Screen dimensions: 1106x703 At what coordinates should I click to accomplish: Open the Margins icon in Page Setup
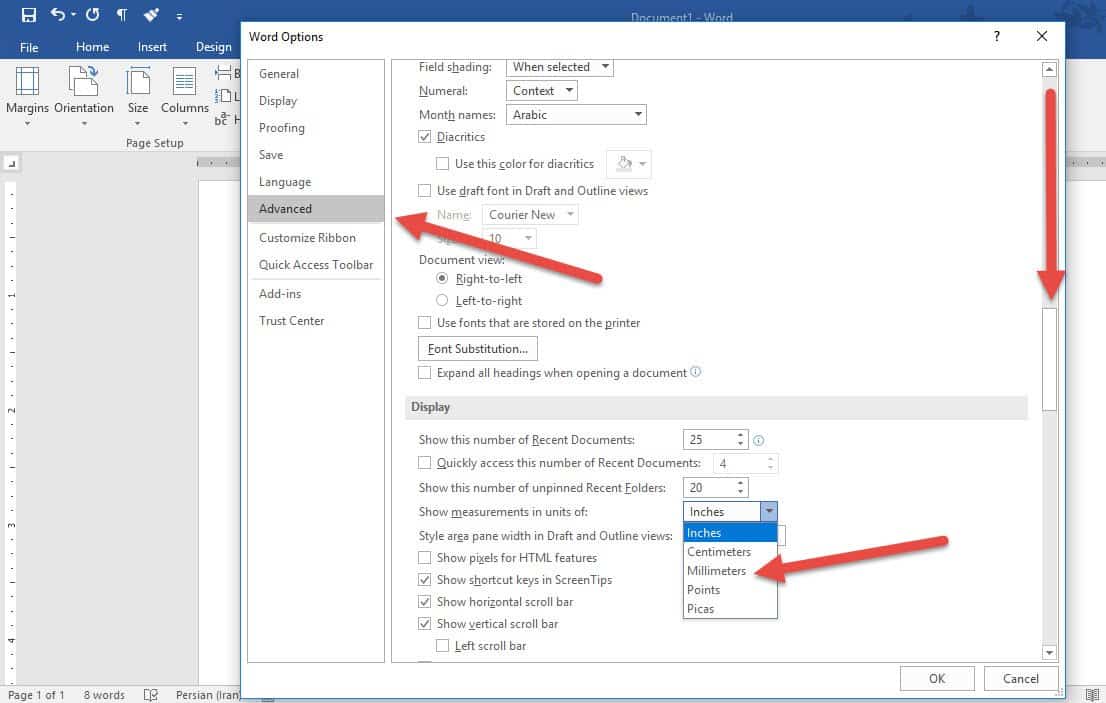pyautogui.click(x=27, y=84)
